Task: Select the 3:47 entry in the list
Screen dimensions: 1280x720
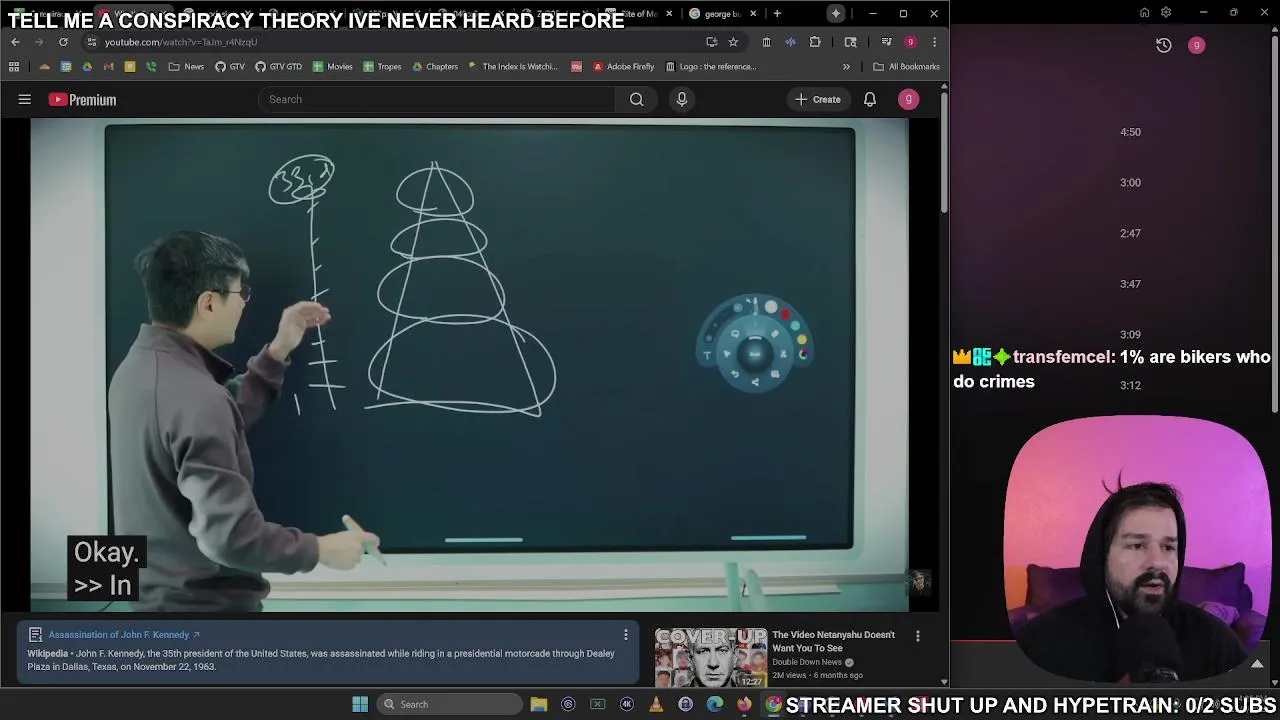Action: 1130,284
